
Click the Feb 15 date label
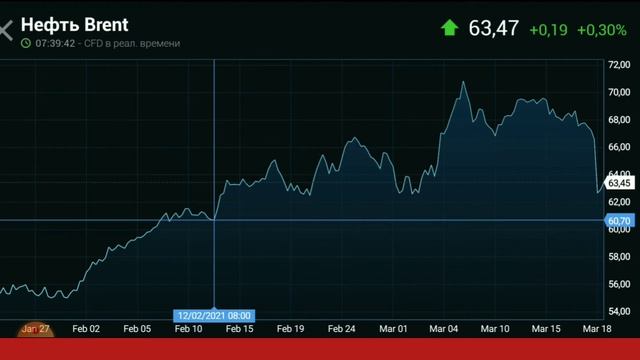[x=239, y=329]
